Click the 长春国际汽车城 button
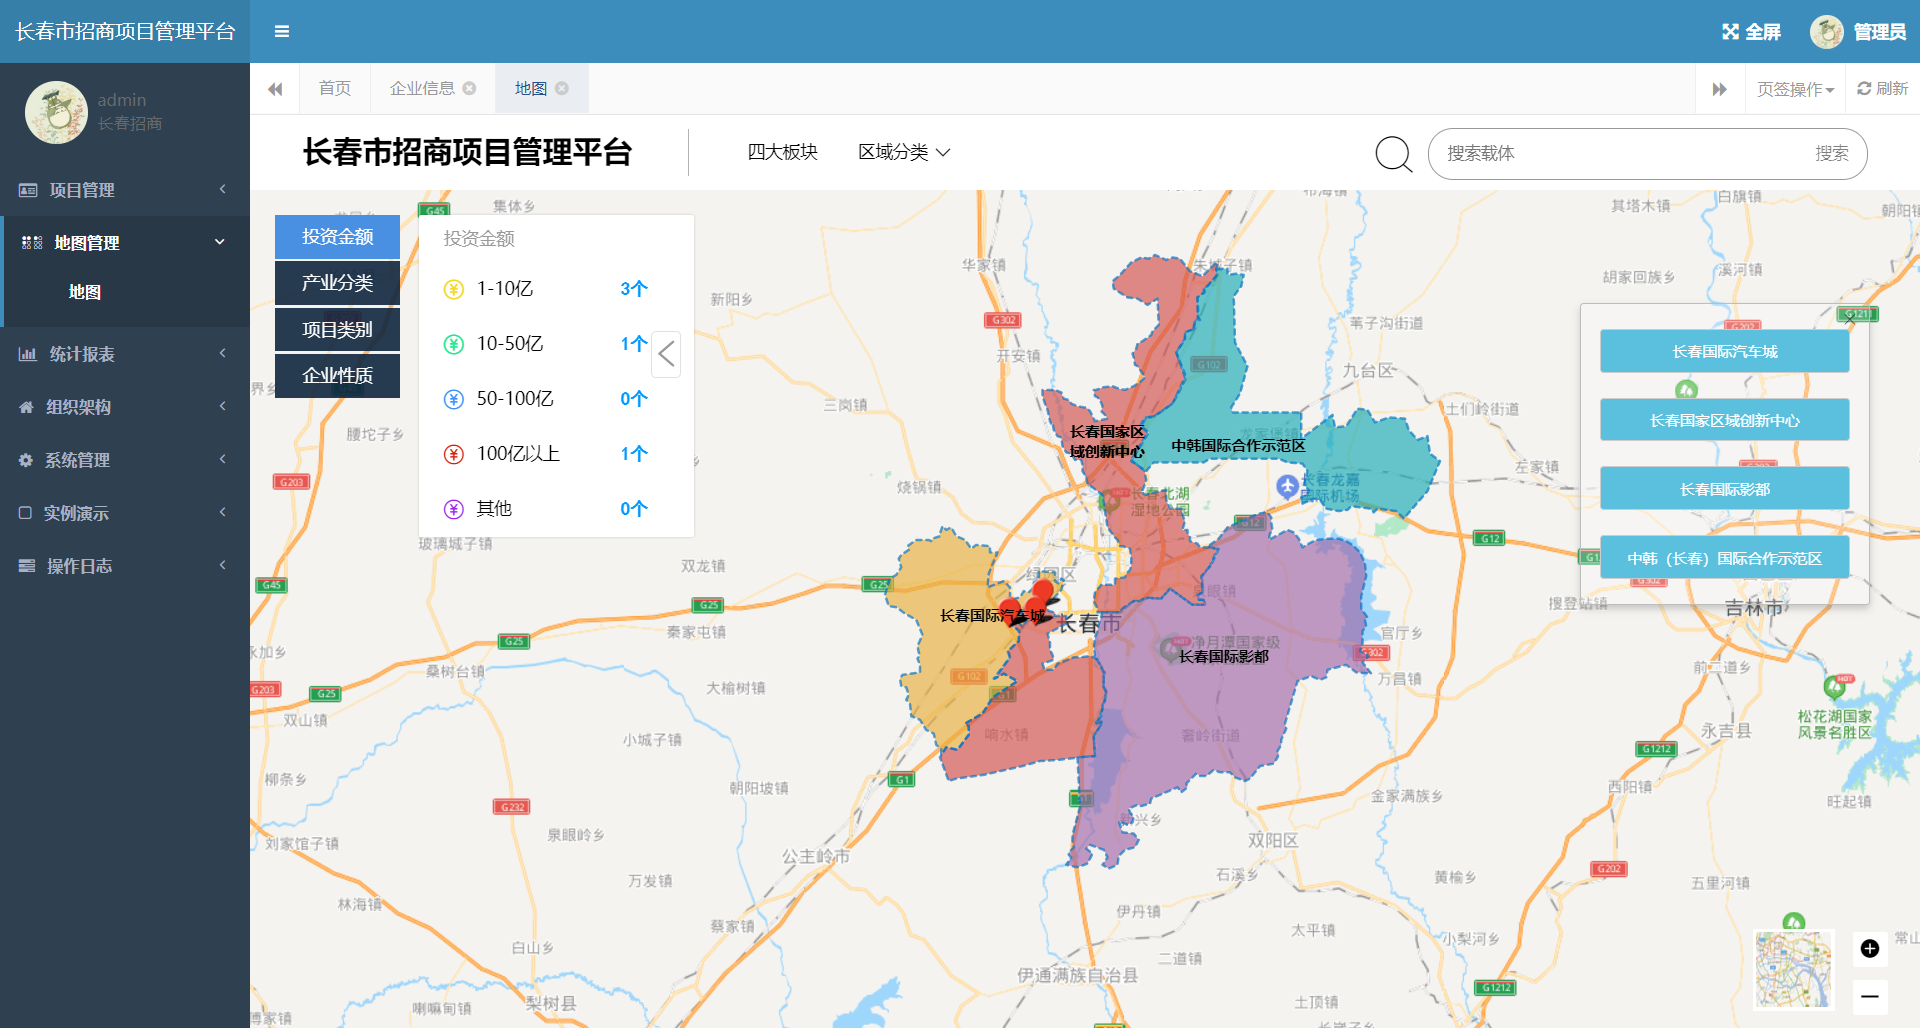1920x1028 pixels. 1725,352
